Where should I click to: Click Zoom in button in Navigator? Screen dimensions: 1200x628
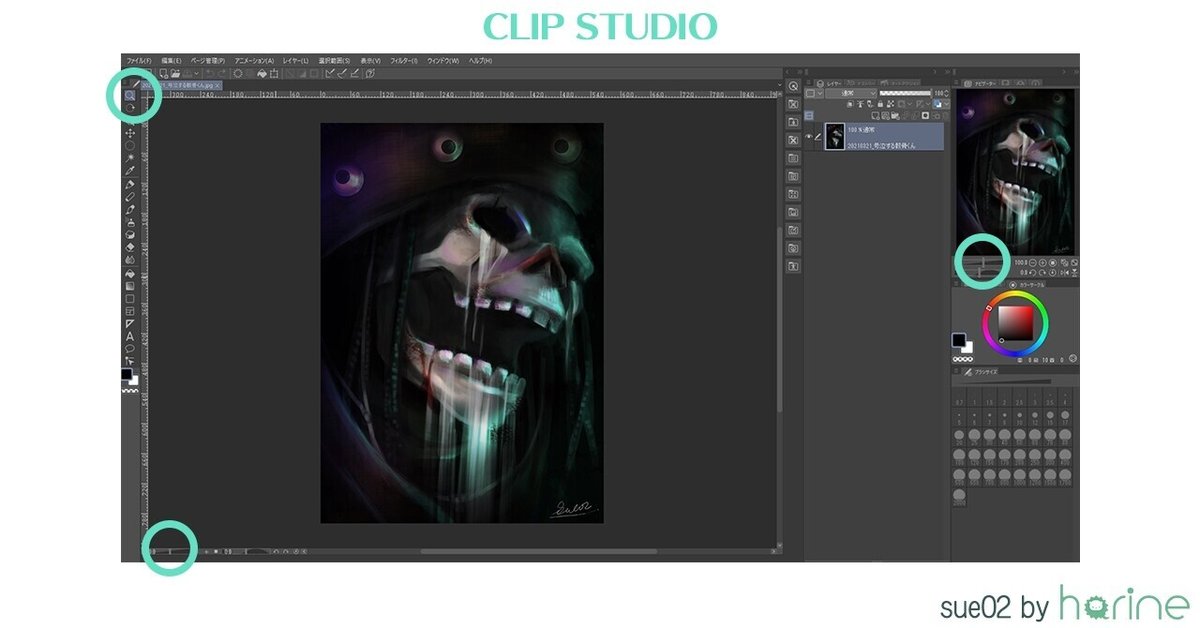1042,262
